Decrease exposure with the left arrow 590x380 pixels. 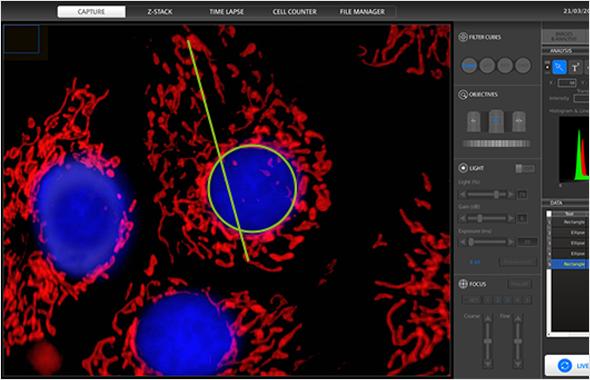click(462, 242)
